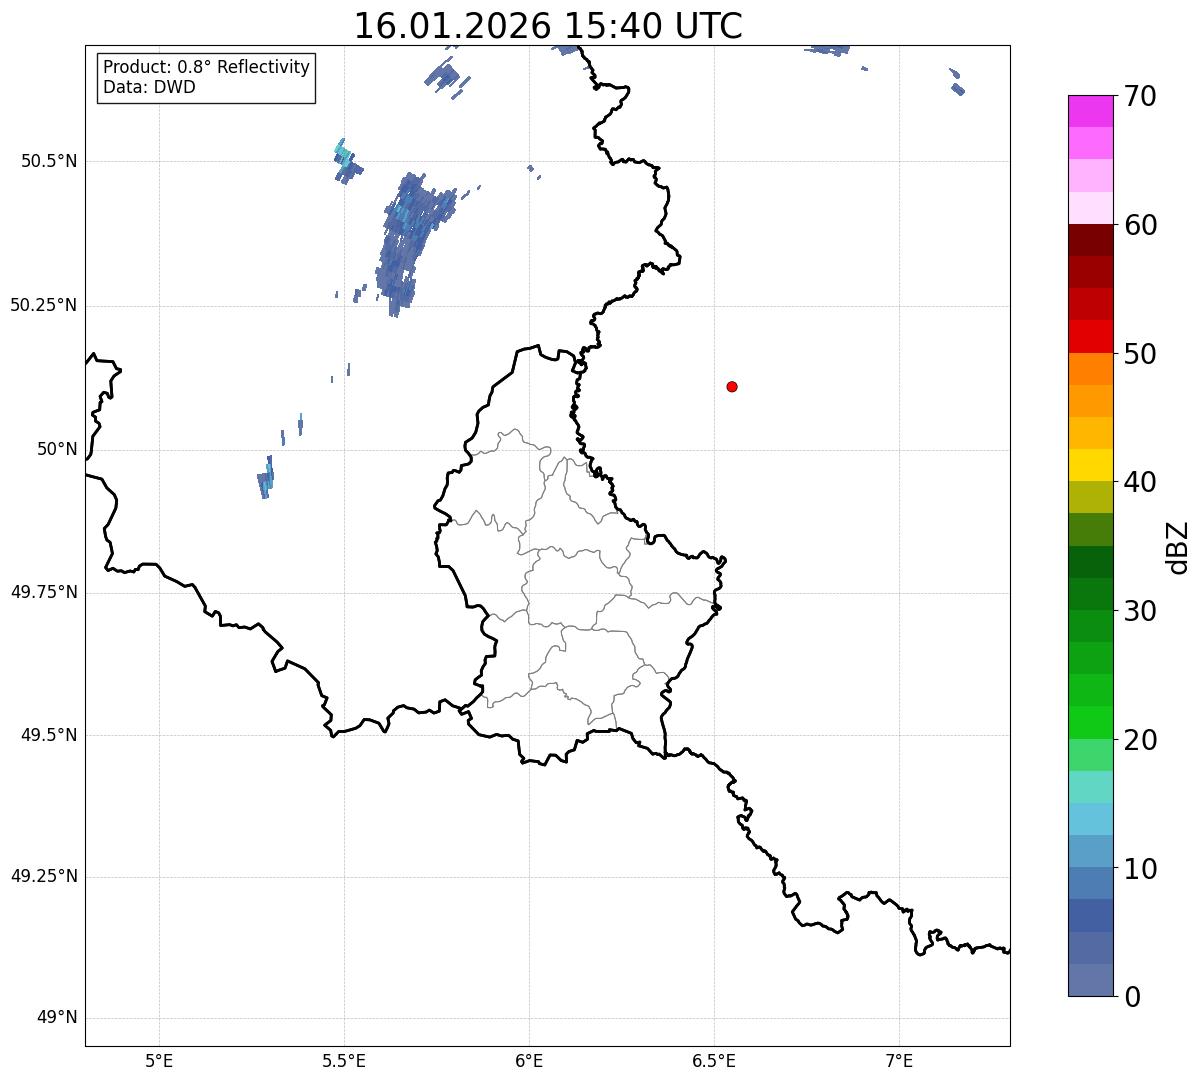This screenshot has width=1202, height=1081.
Task: Click the 50.5°N latitude label
Action: pos(49,161)
